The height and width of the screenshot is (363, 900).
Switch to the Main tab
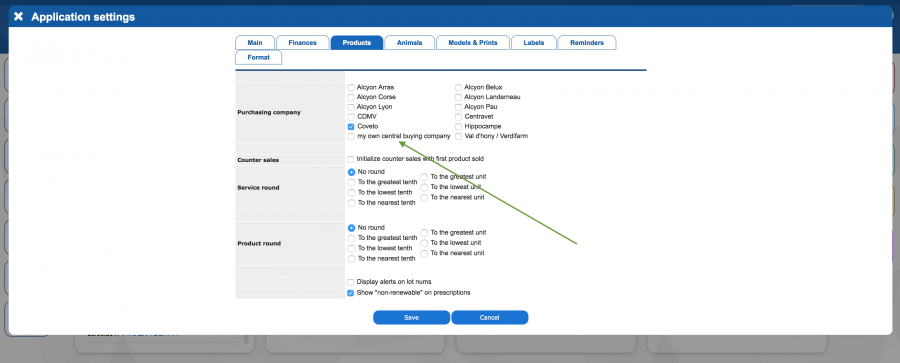pos(255,43)
